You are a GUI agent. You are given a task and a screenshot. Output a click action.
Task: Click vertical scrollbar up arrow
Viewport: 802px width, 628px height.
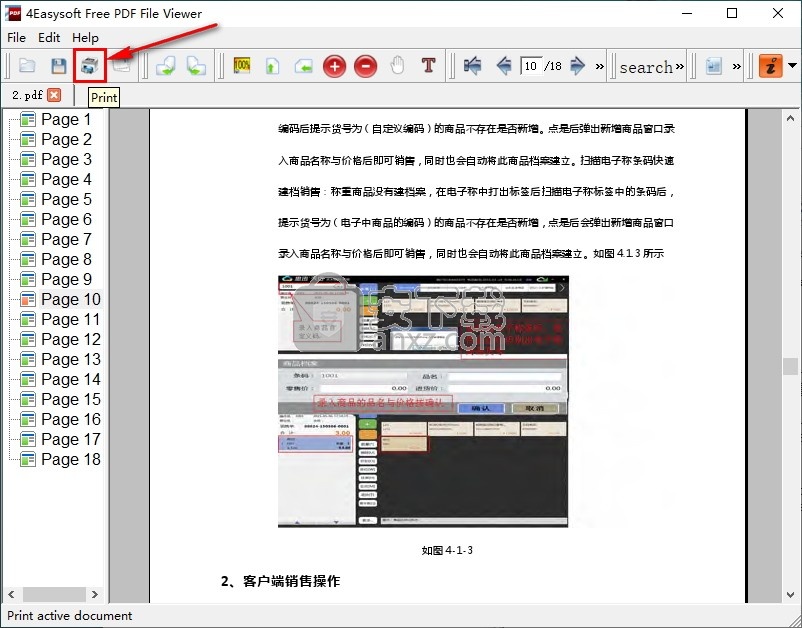click(x=790, y=118)
